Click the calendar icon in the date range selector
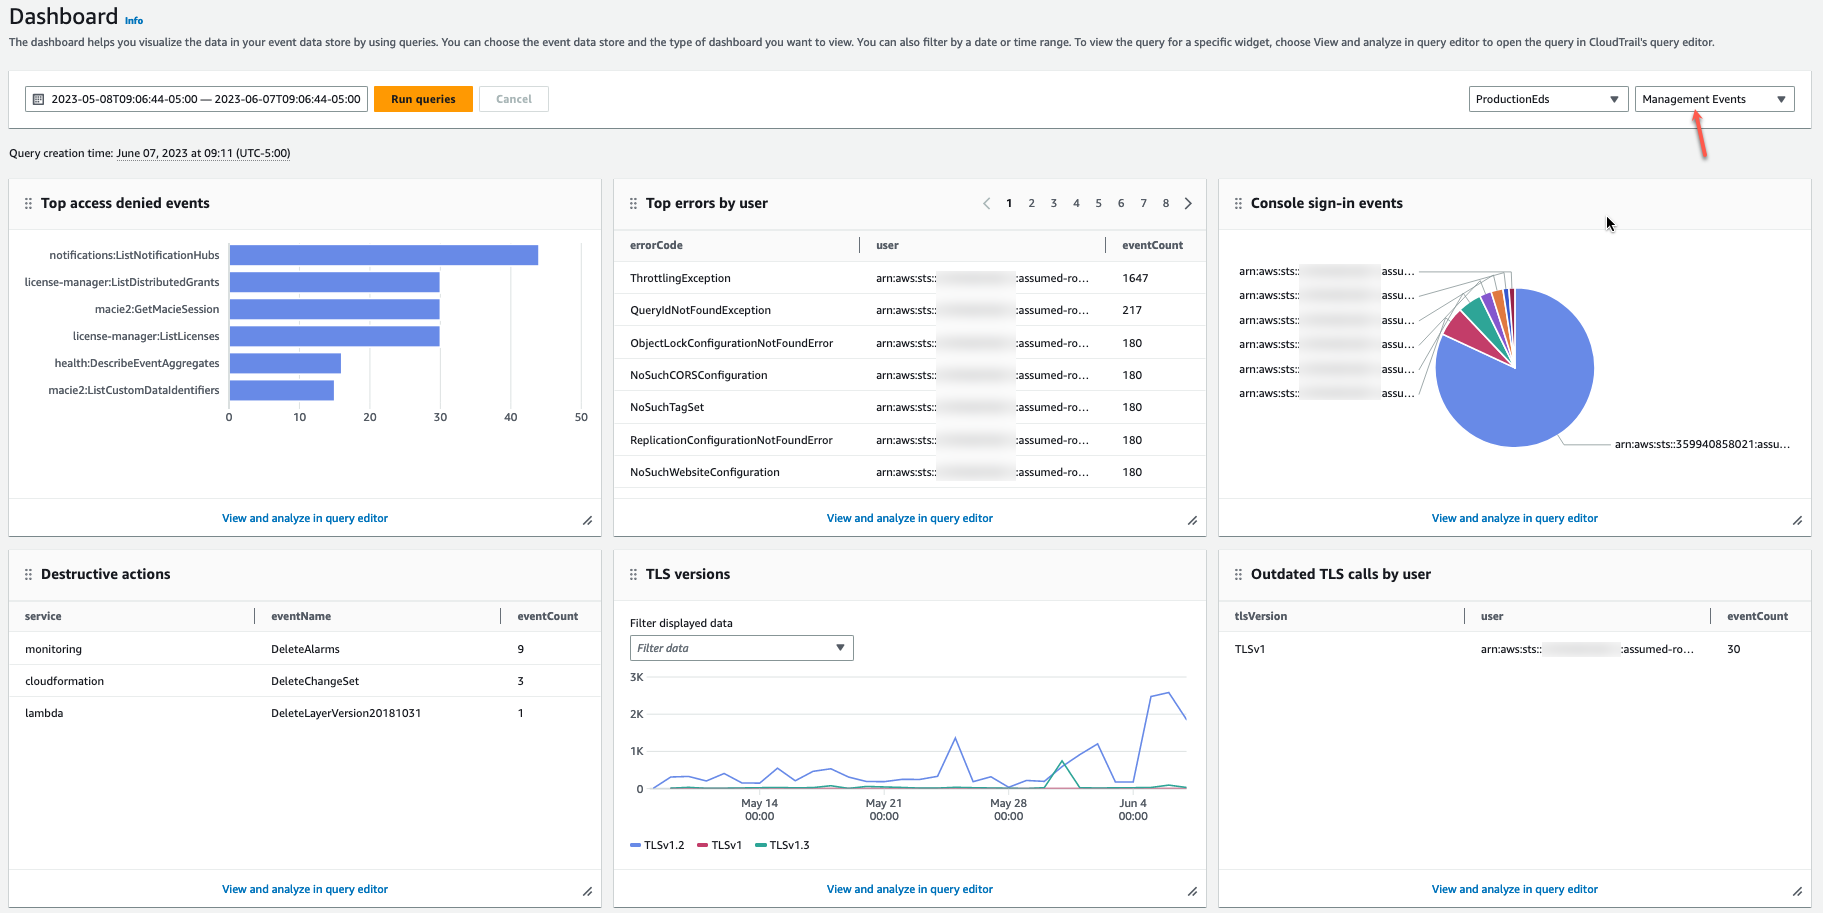The image size is (1823, 913). (x=38, y=98)
